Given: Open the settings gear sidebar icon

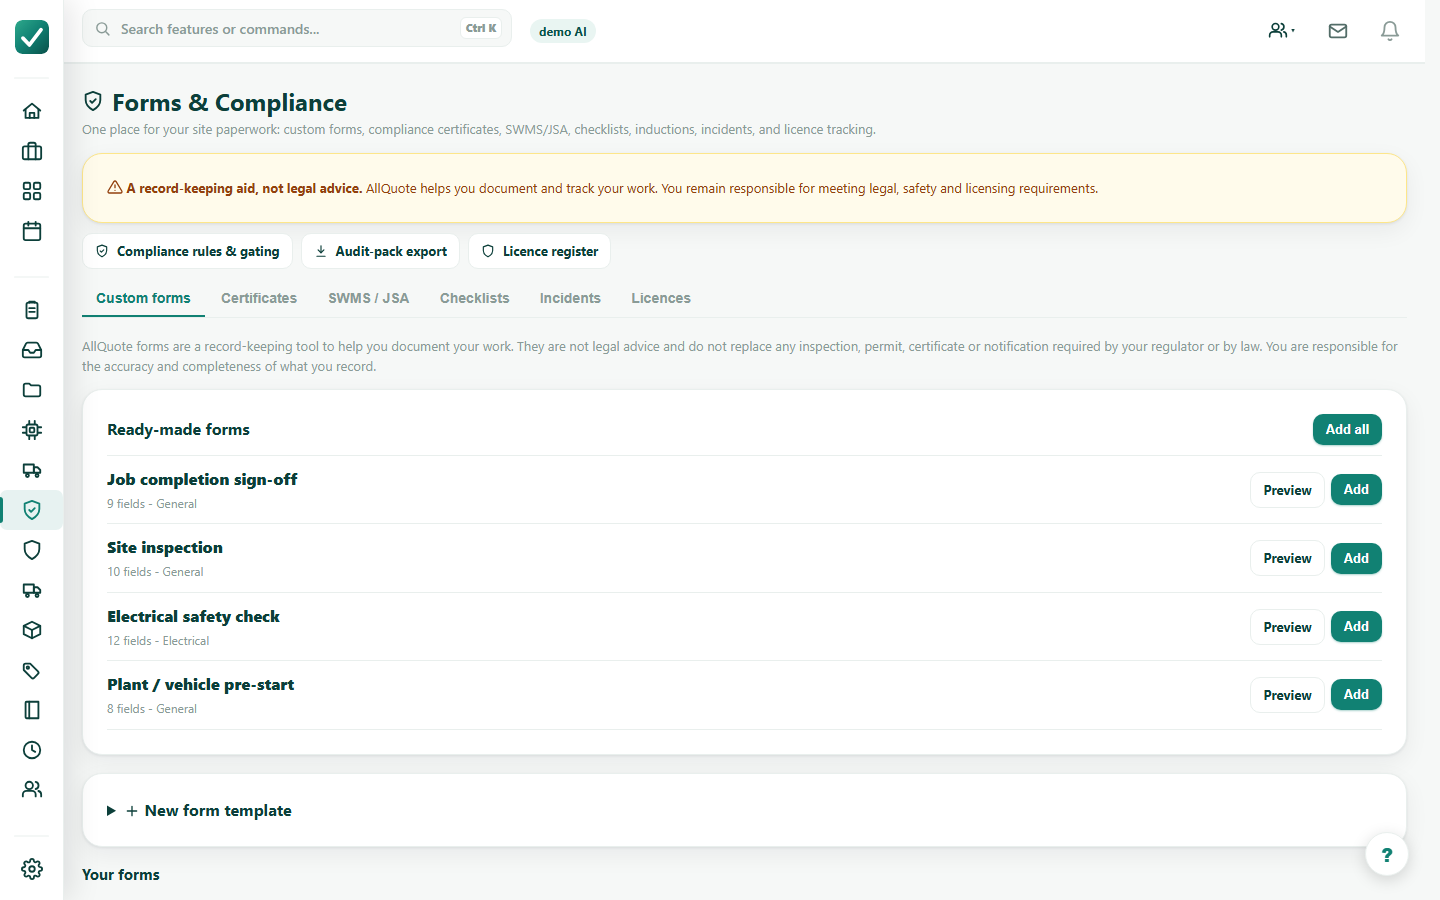Looking at the screenshot, I should tap(32, 869).
